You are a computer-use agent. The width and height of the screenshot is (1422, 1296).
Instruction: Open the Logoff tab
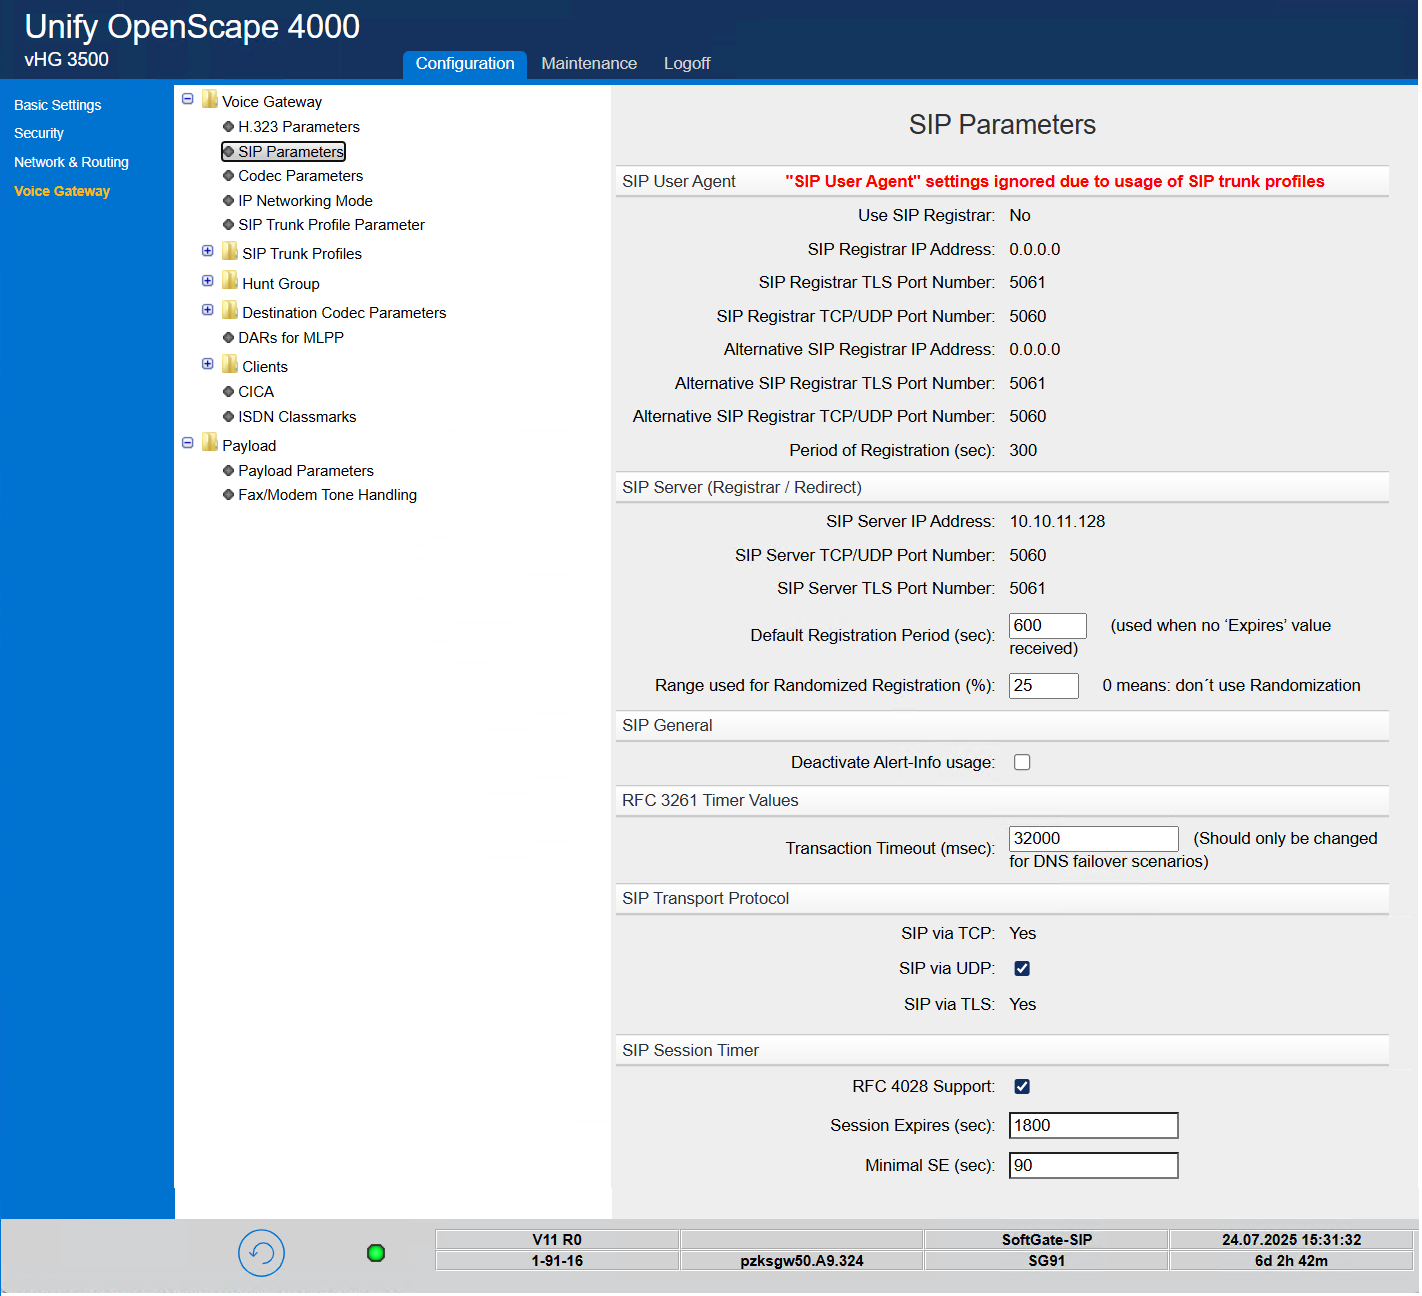(686, 63)
